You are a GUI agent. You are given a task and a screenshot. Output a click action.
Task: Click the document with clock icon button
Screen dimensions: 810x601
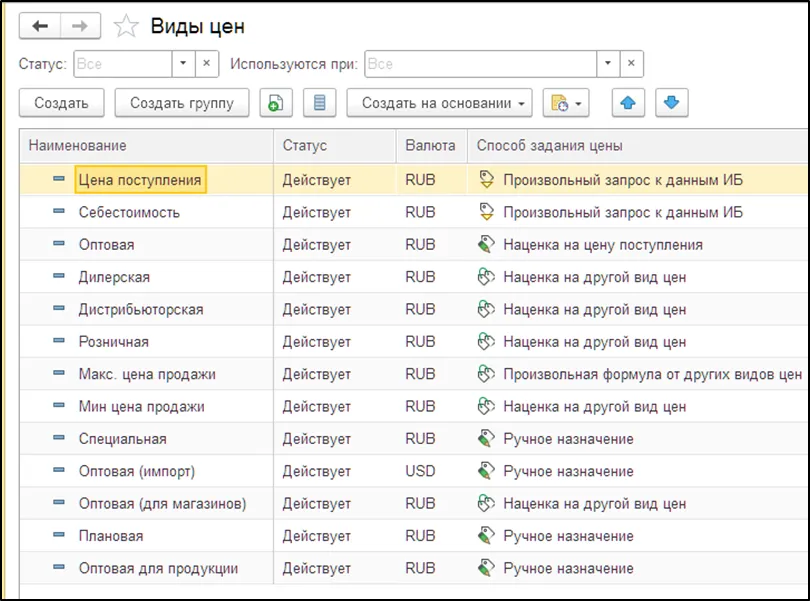[566, 103]
